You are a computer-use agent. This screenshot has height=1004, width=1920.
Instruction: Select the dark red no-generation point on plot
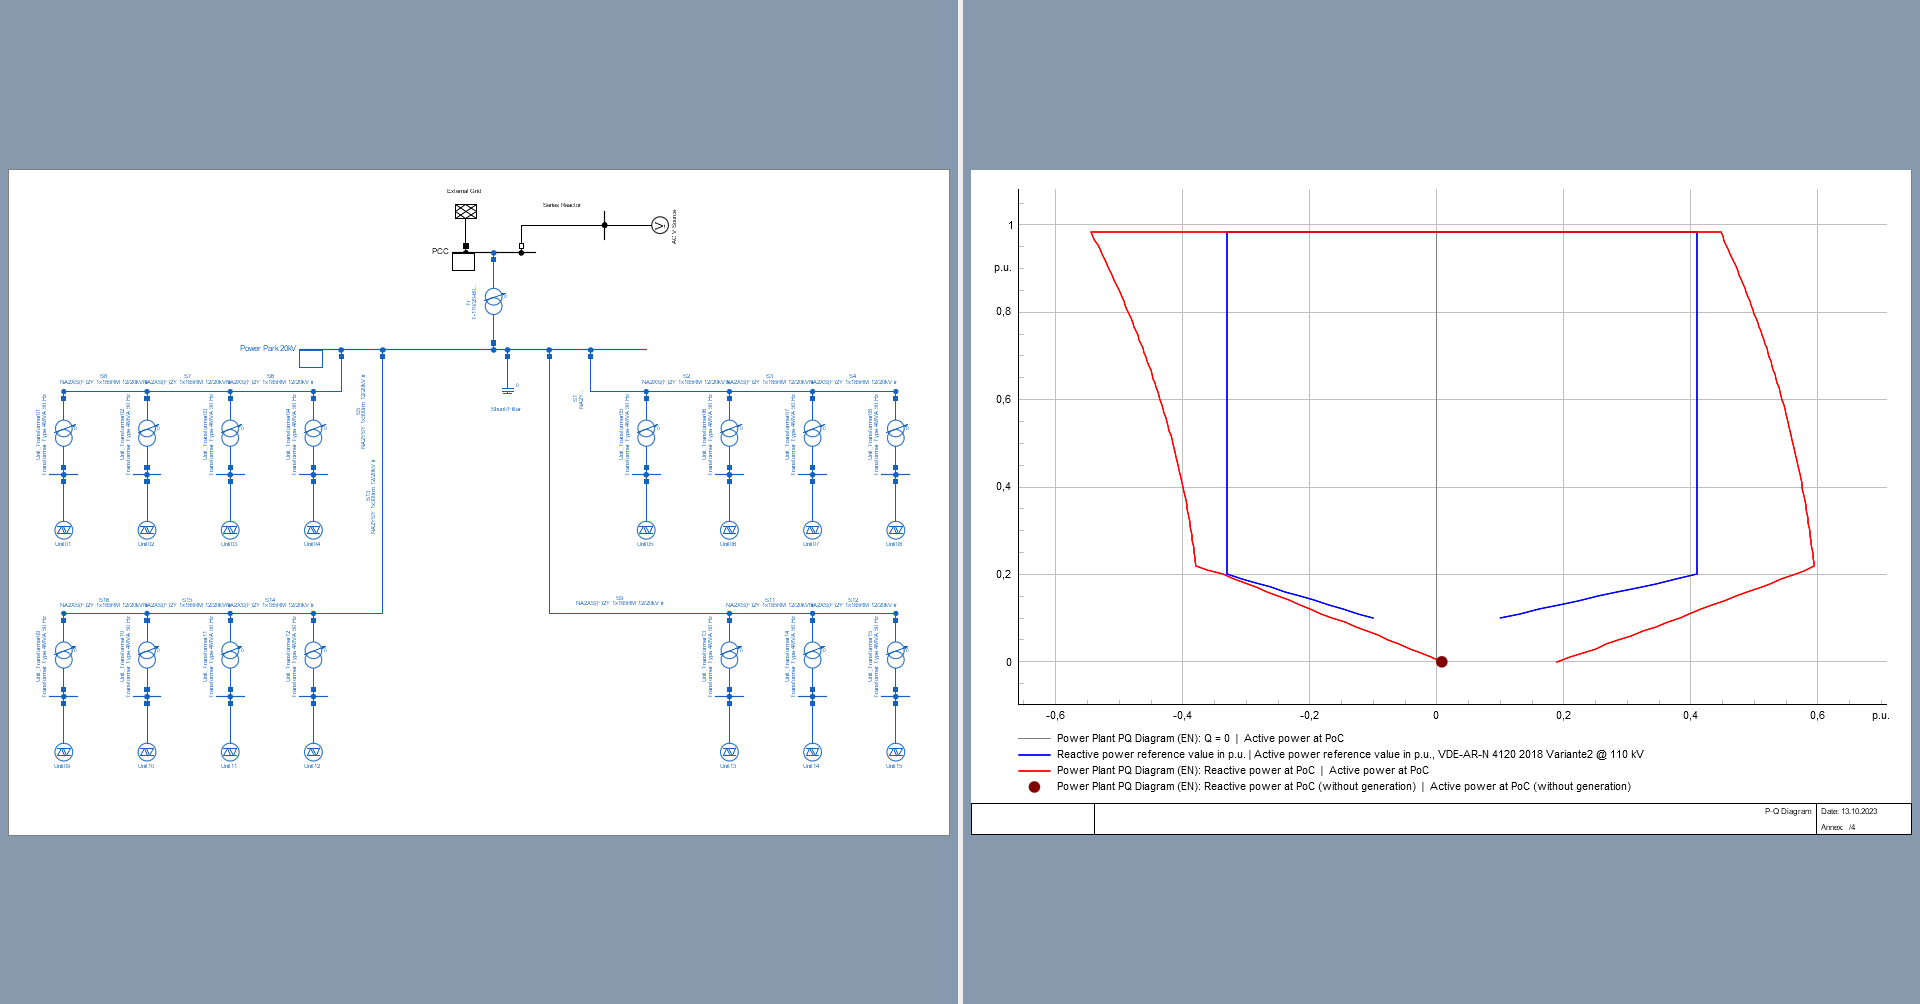pos(1442,662)
